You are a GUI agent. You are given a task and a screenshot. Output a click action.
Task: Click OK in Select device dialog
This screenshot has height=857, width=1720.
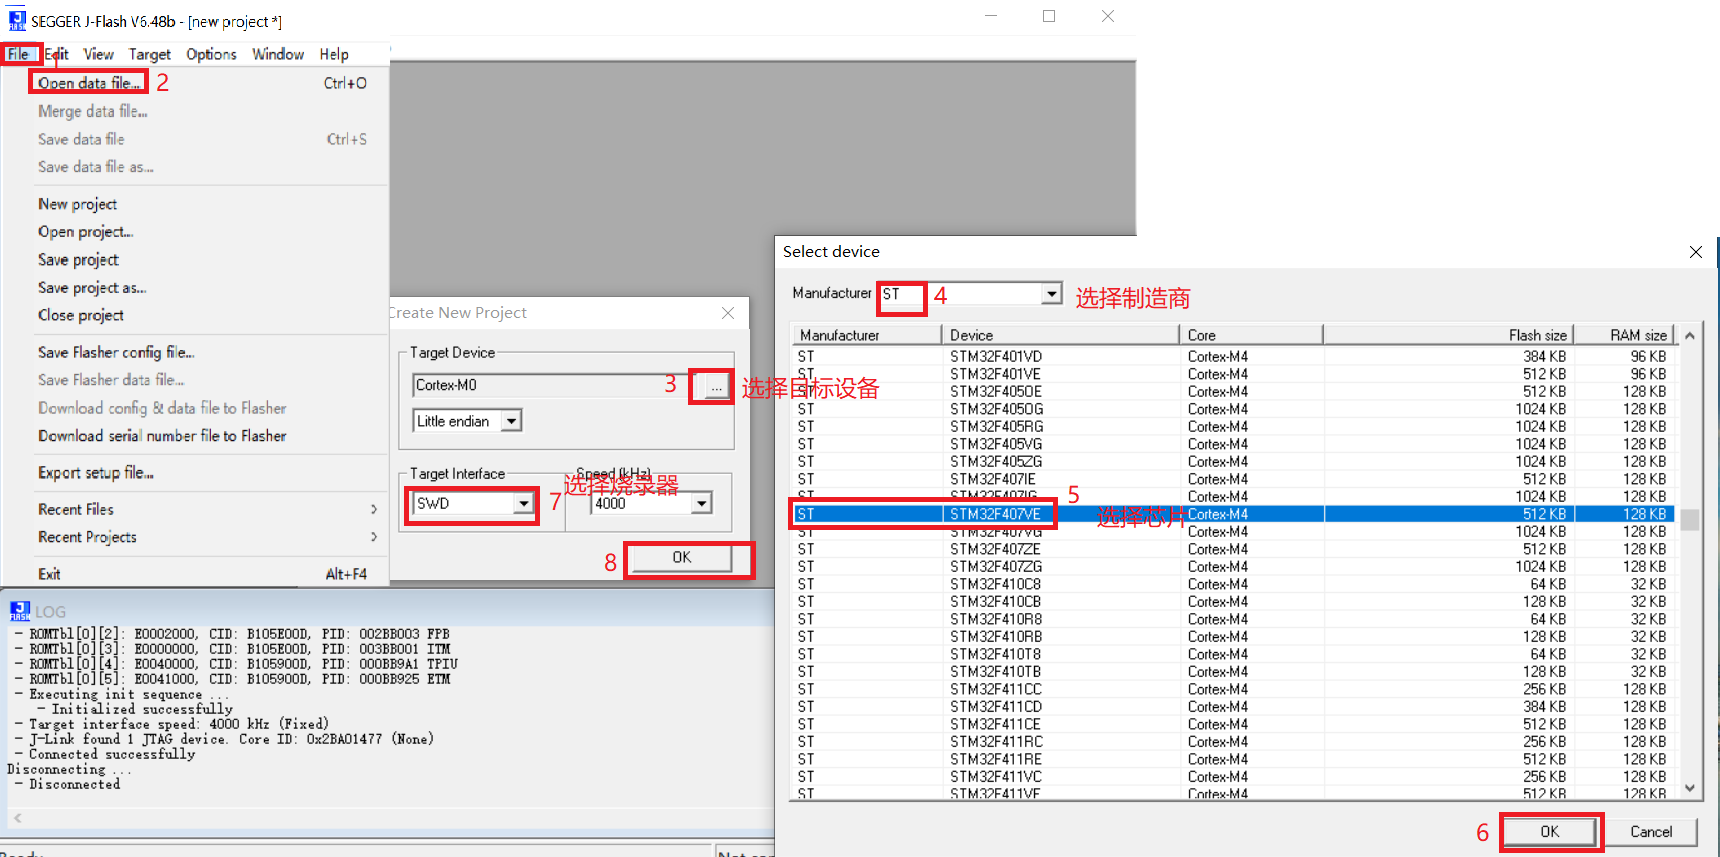click(1550, 832)
